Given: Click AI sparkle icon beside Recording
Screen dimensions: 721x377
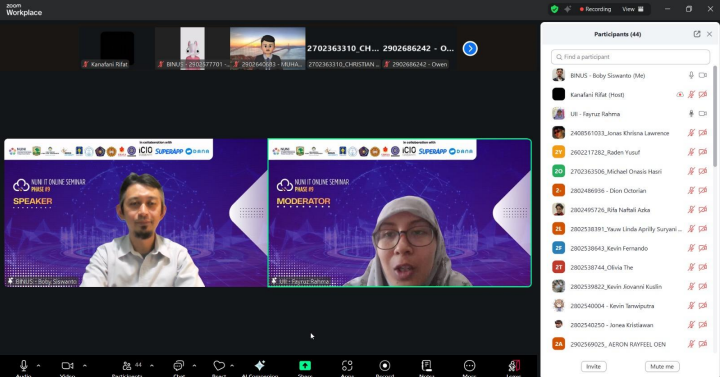Looking at the screenshot, I should [568, 9].
